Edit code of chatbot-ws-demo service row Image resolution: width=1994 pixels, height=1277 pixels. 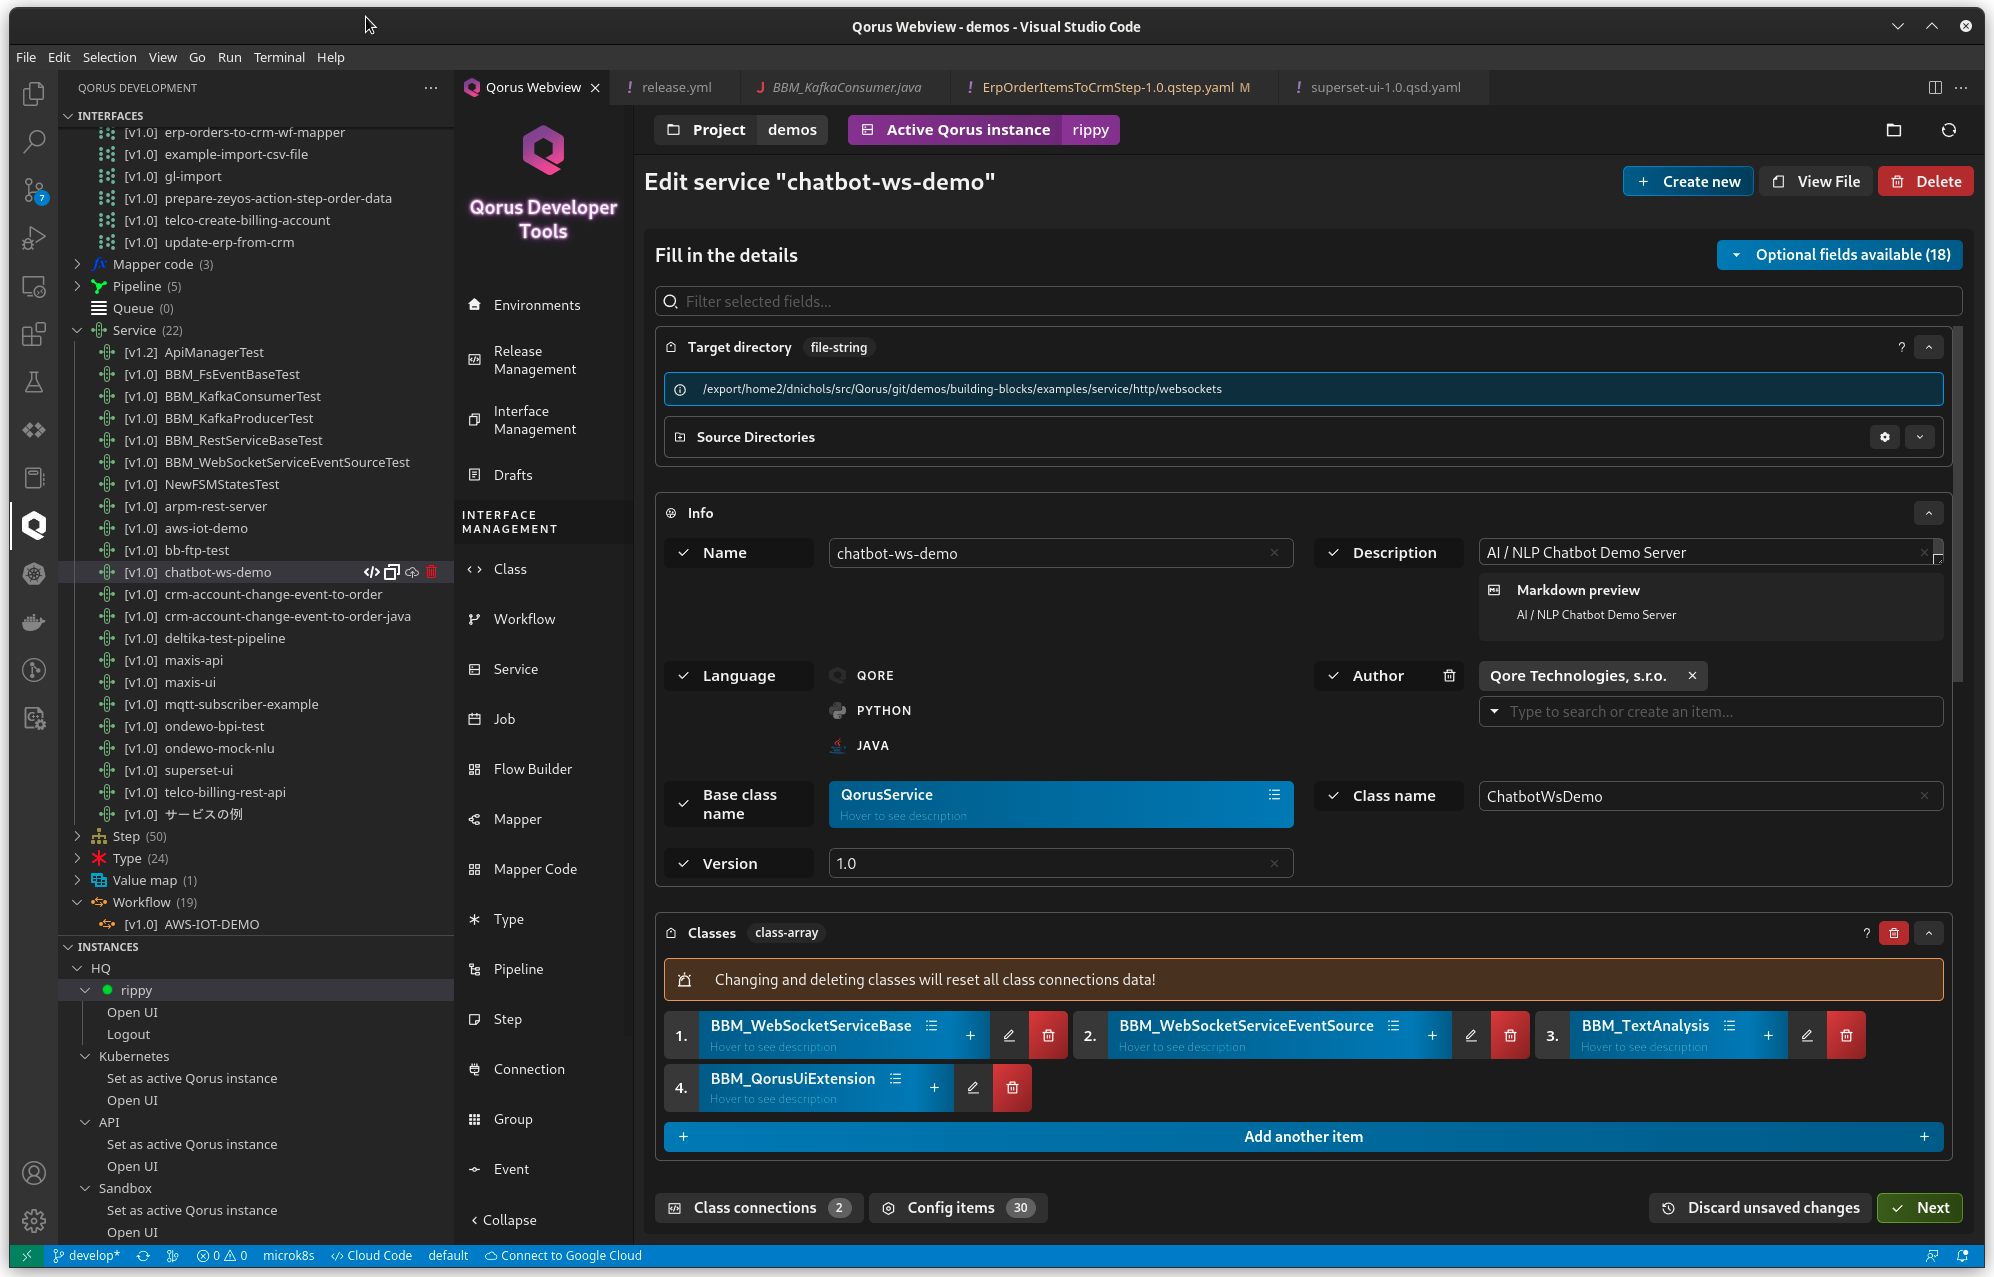(371, 572)
